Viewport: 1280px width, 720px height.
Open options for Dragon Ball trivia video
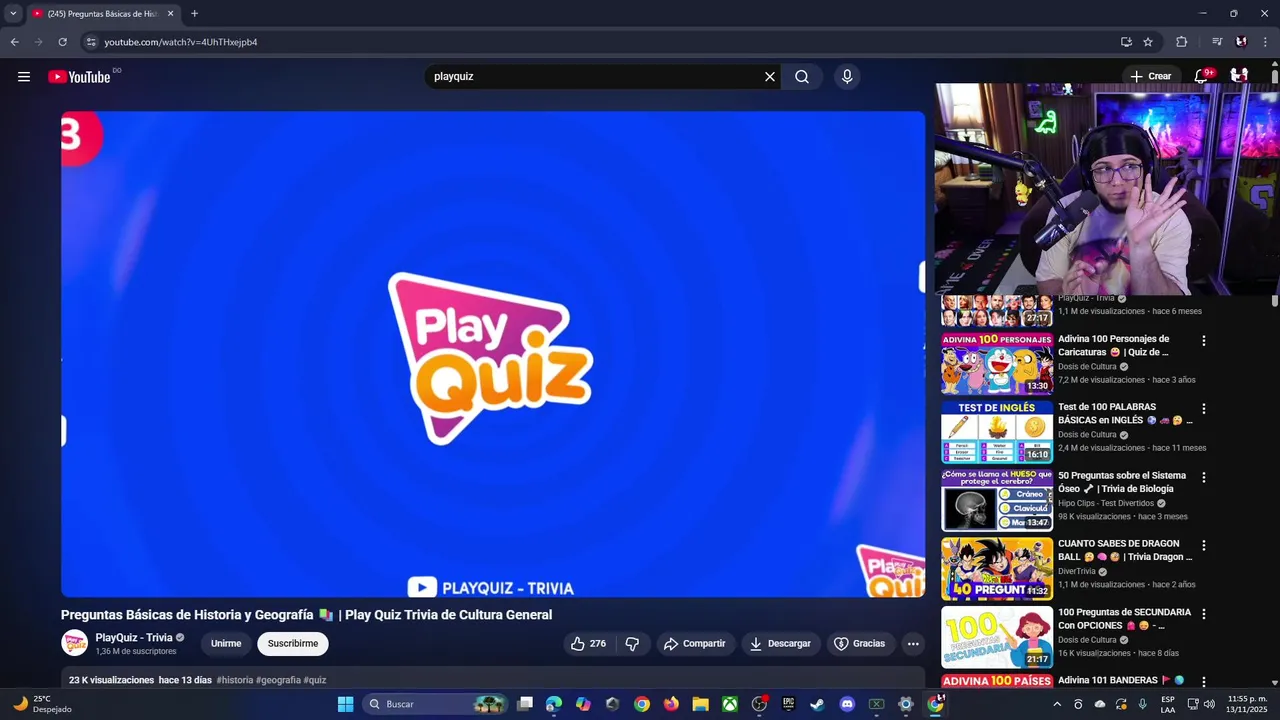tap(1204, 546)
